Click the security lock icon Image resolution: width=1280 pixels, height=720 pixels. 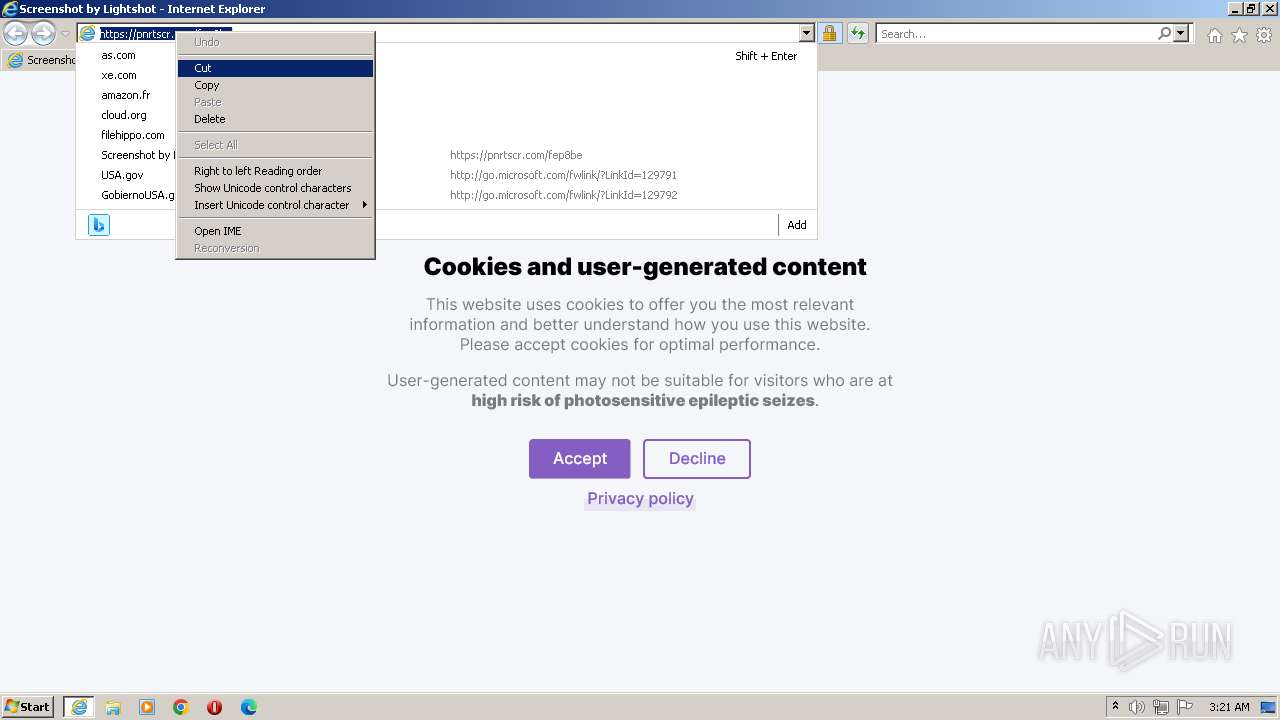pyautogui.click(x=829, y=34)
